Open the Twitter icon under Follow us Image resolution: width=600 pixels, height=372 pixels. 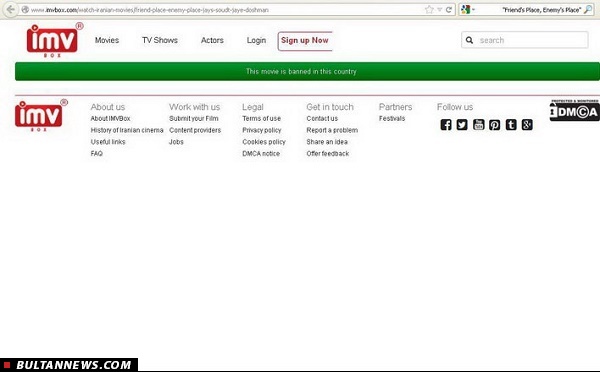[x=462, y=124]
